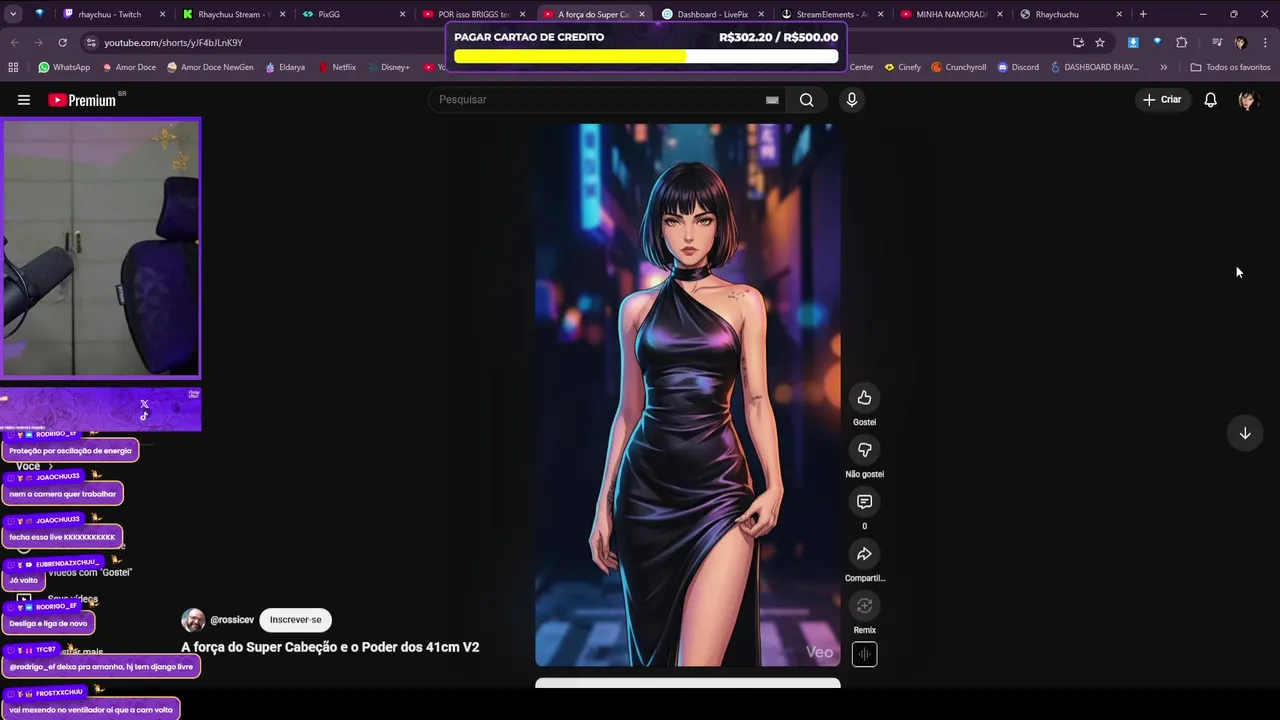
Task: Expand hidden bookmarks with double chevron
Action: [x=1163, y=67]
